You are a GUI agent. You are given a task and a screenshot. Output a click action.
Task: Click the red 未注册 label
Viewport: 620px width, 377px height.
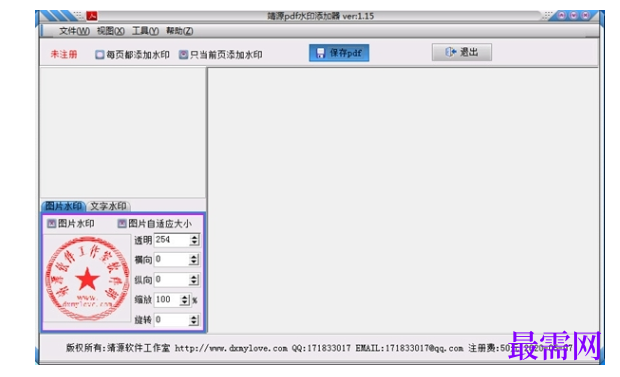point(64,54)
